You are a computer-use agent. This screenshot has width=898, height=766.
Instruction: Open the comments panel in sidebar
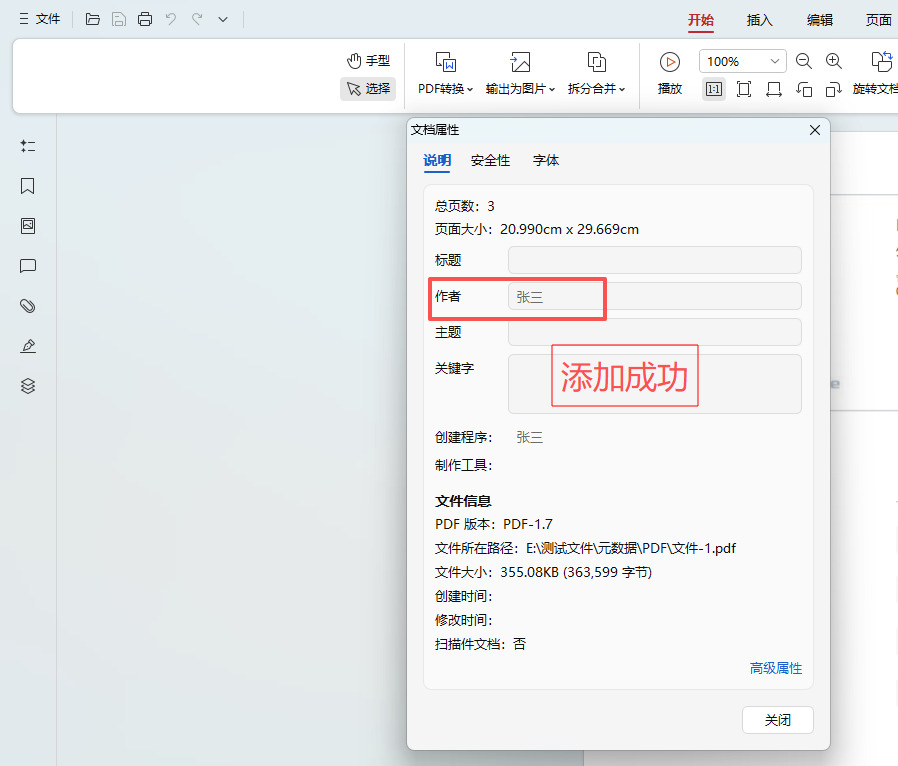coord(27,266)
